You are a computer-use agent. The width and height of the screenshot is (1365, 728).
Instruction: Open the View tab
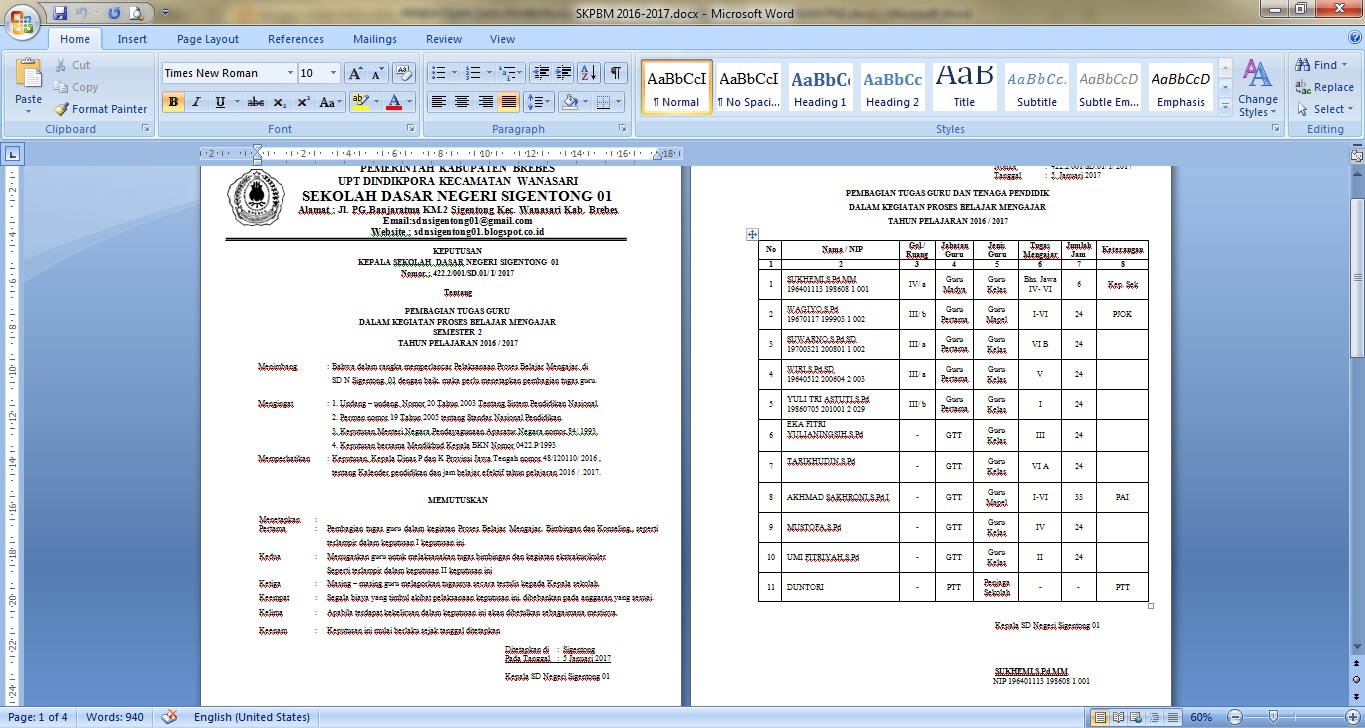coord(503,39)
